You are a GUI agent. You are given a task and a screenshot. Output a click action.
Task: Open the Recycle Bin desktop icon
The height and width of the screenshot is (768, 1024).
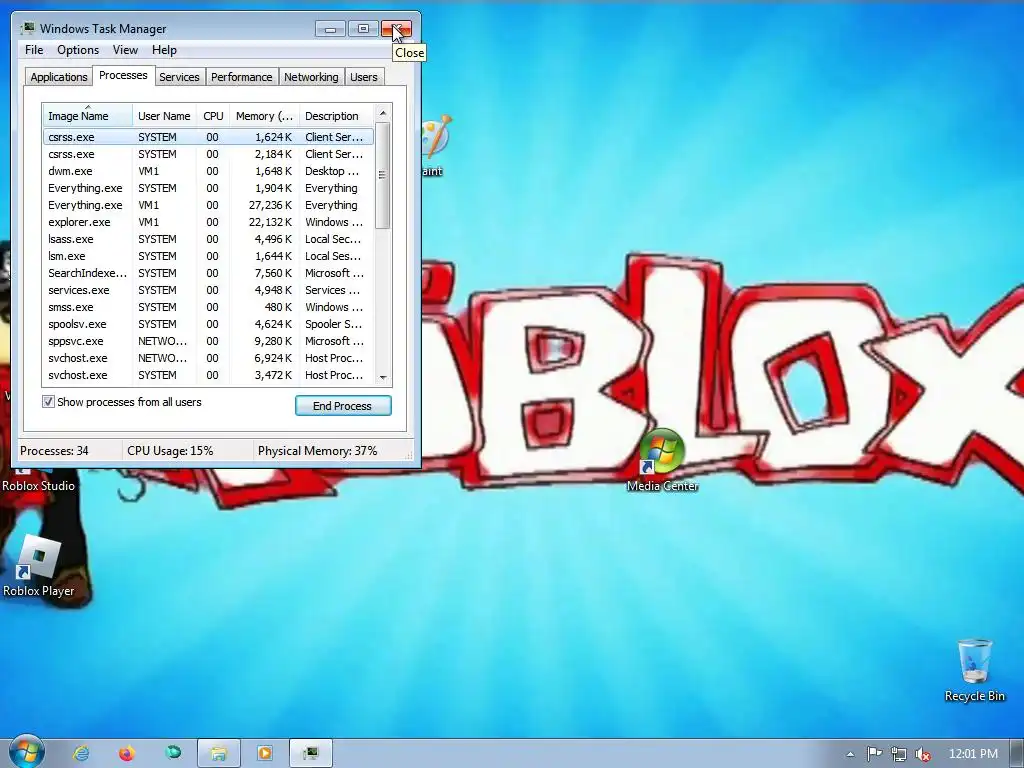coord(974,671)
